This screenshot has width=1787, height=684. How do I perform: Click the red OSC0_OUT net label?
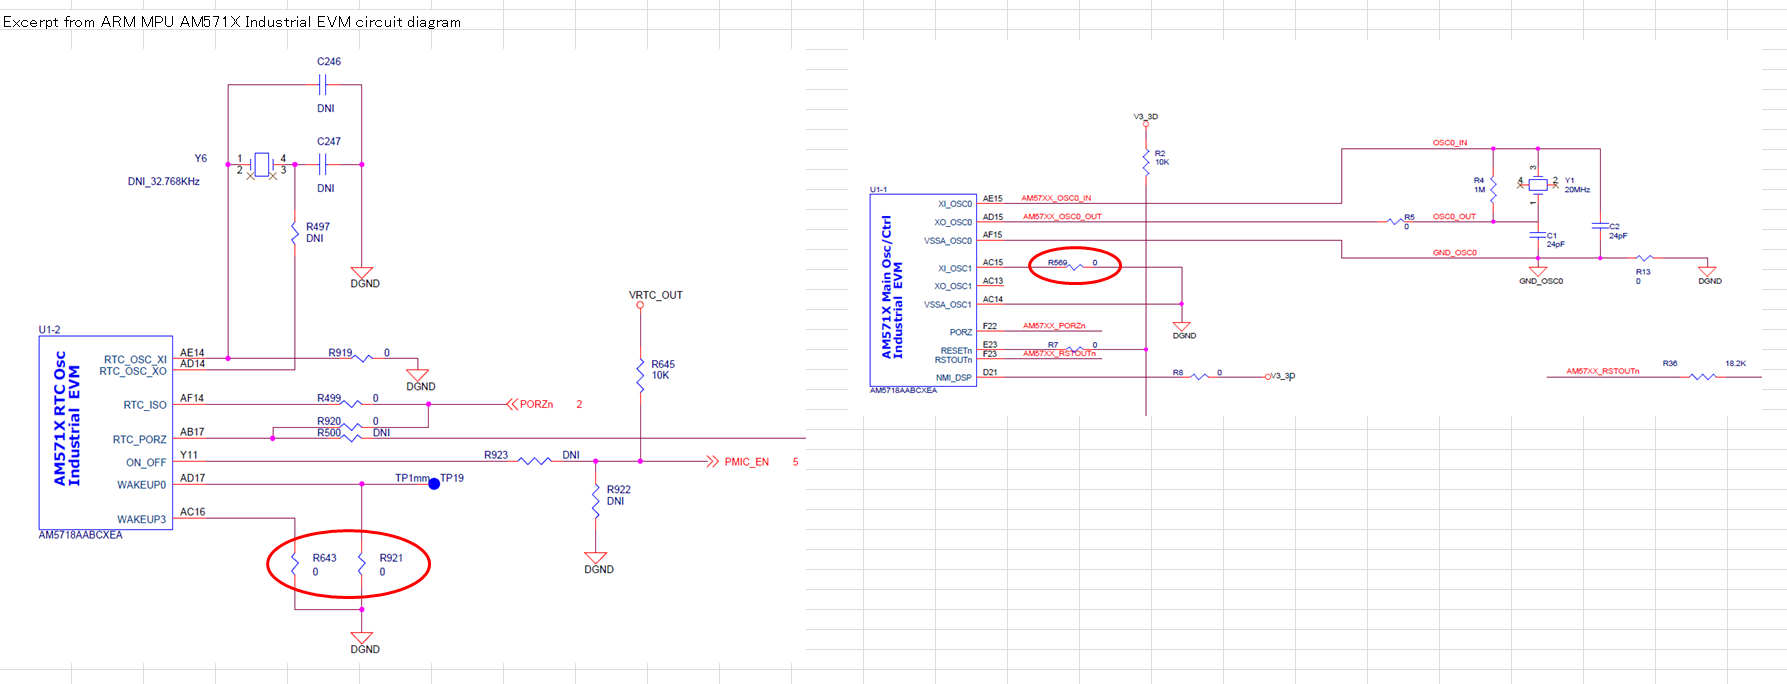click(x=1454, y=216)
